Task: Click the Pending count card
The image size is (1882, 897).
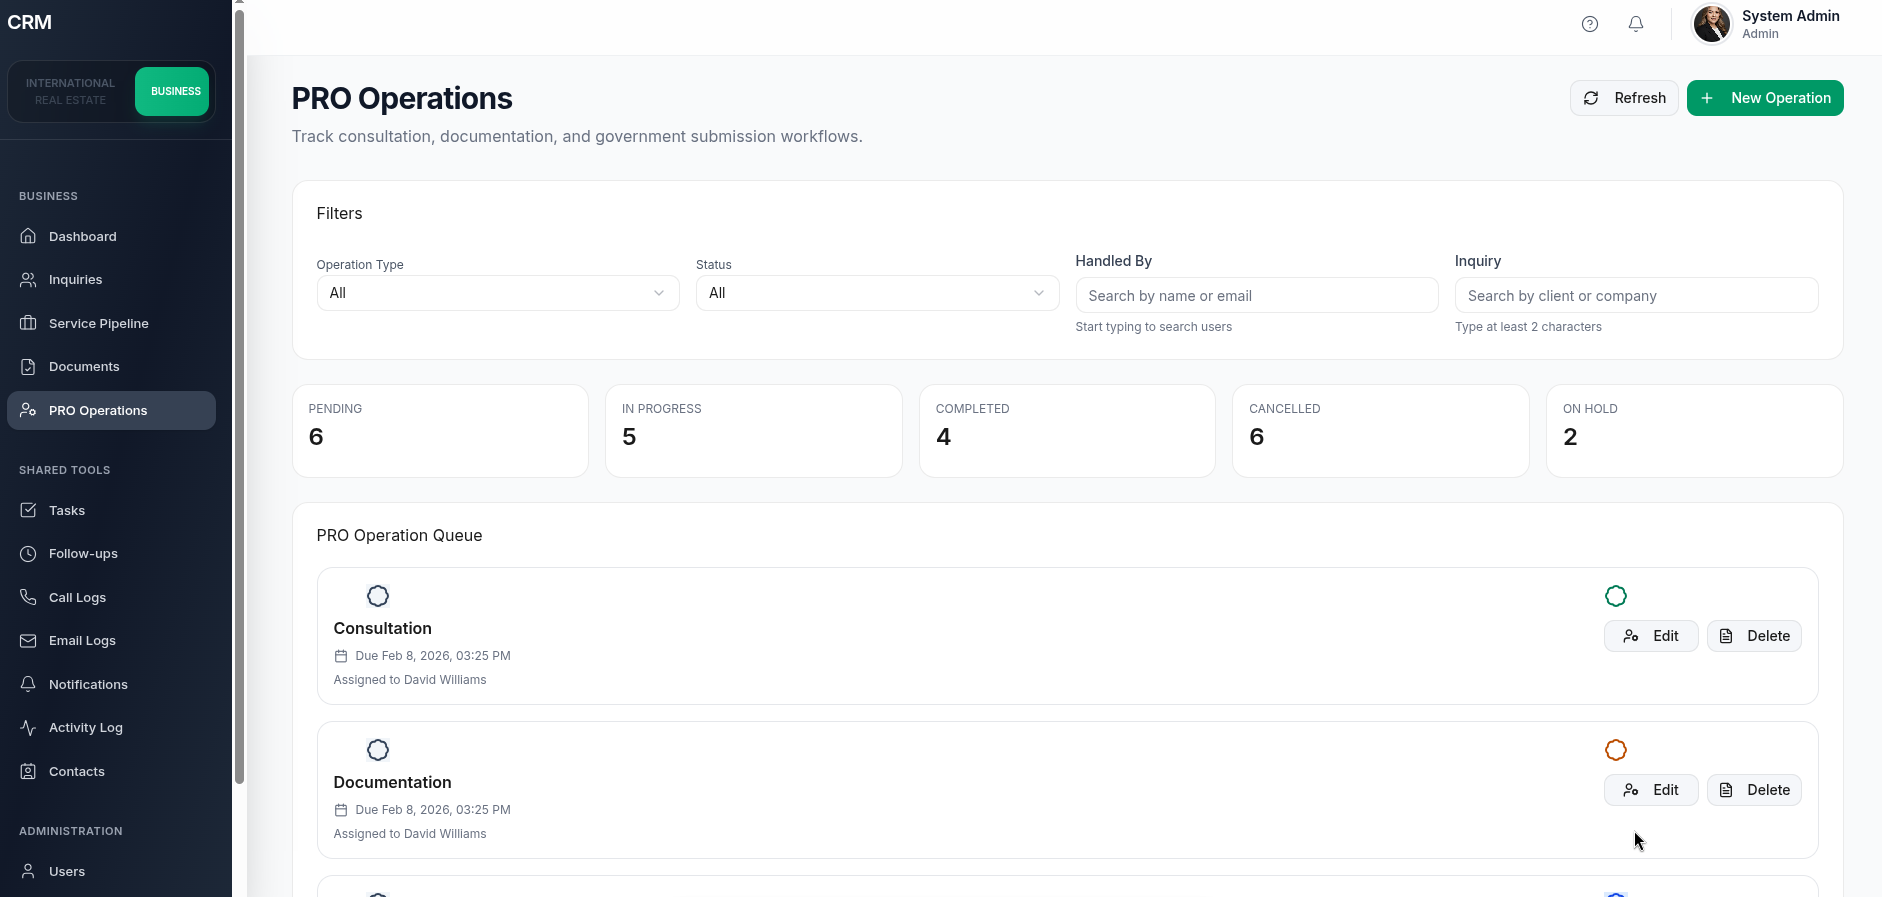Action: click(x=440, y=431)
